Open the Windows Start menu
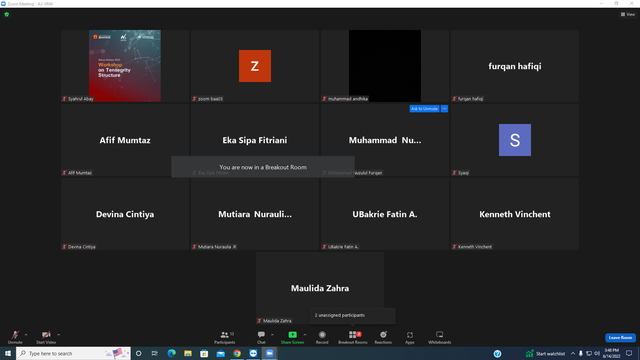This screenshot has width=640, height=360. [8, 353]
